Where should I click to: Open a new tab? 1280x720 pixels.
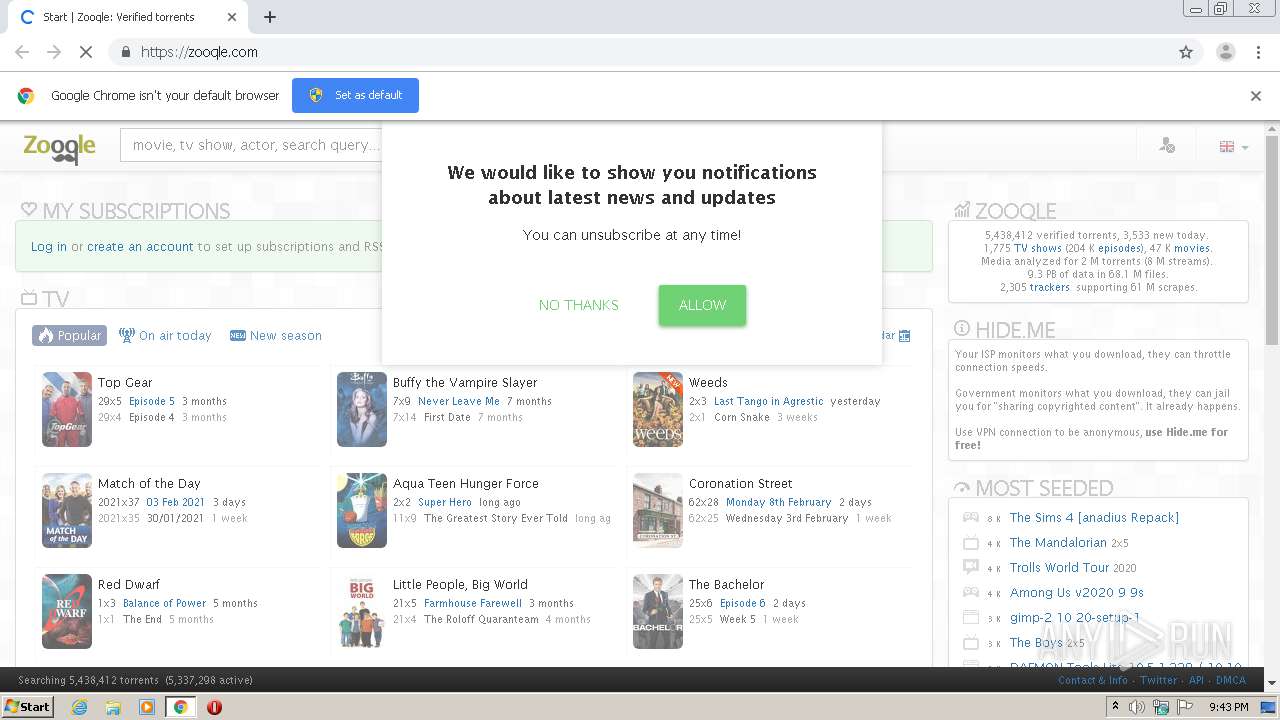click(x=269, y=17)
